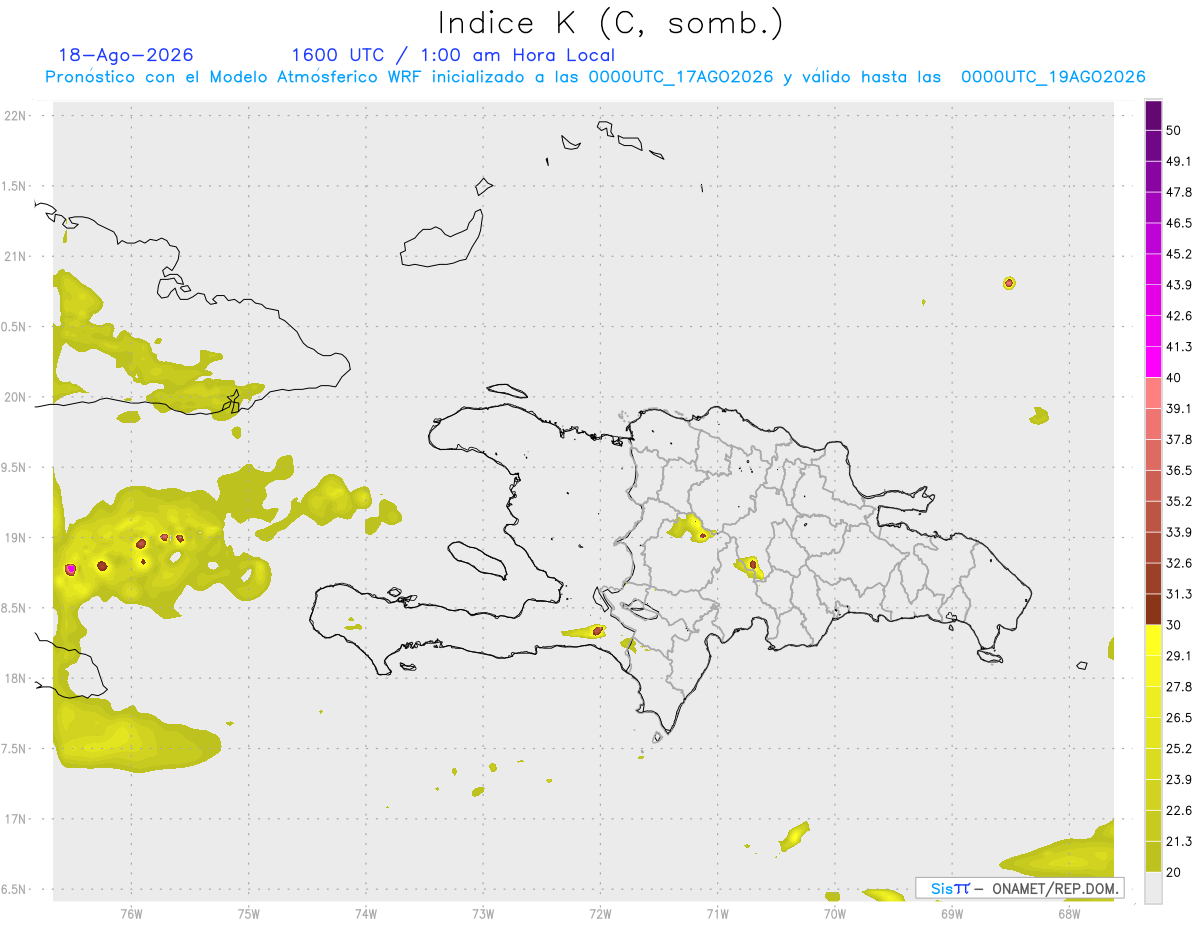The width and height of the screenshot is (1200, 927).
Task: Pick the salmon swatch between 39.1 and 40
Action: [1153, 393]
